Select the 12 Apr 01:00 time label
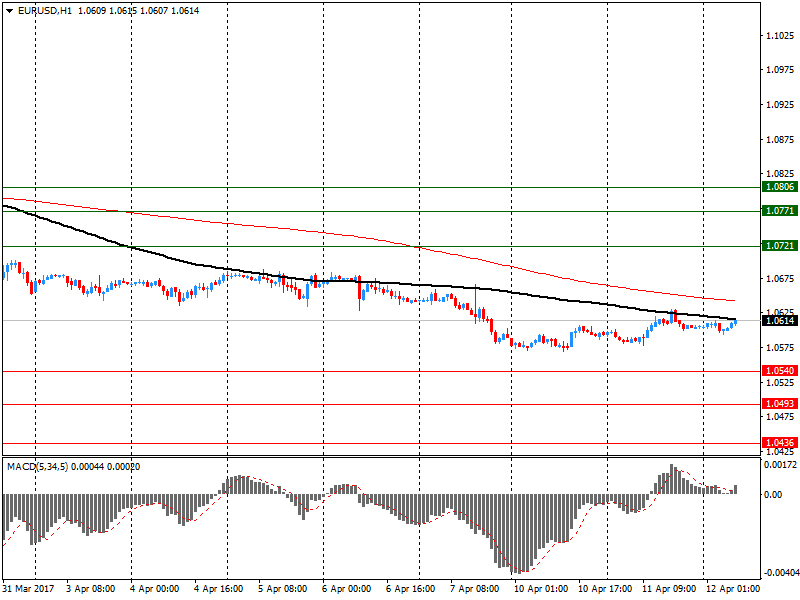The width and height of the screenshot is (800, 600). pyautogui.click(x=733, y=589)
